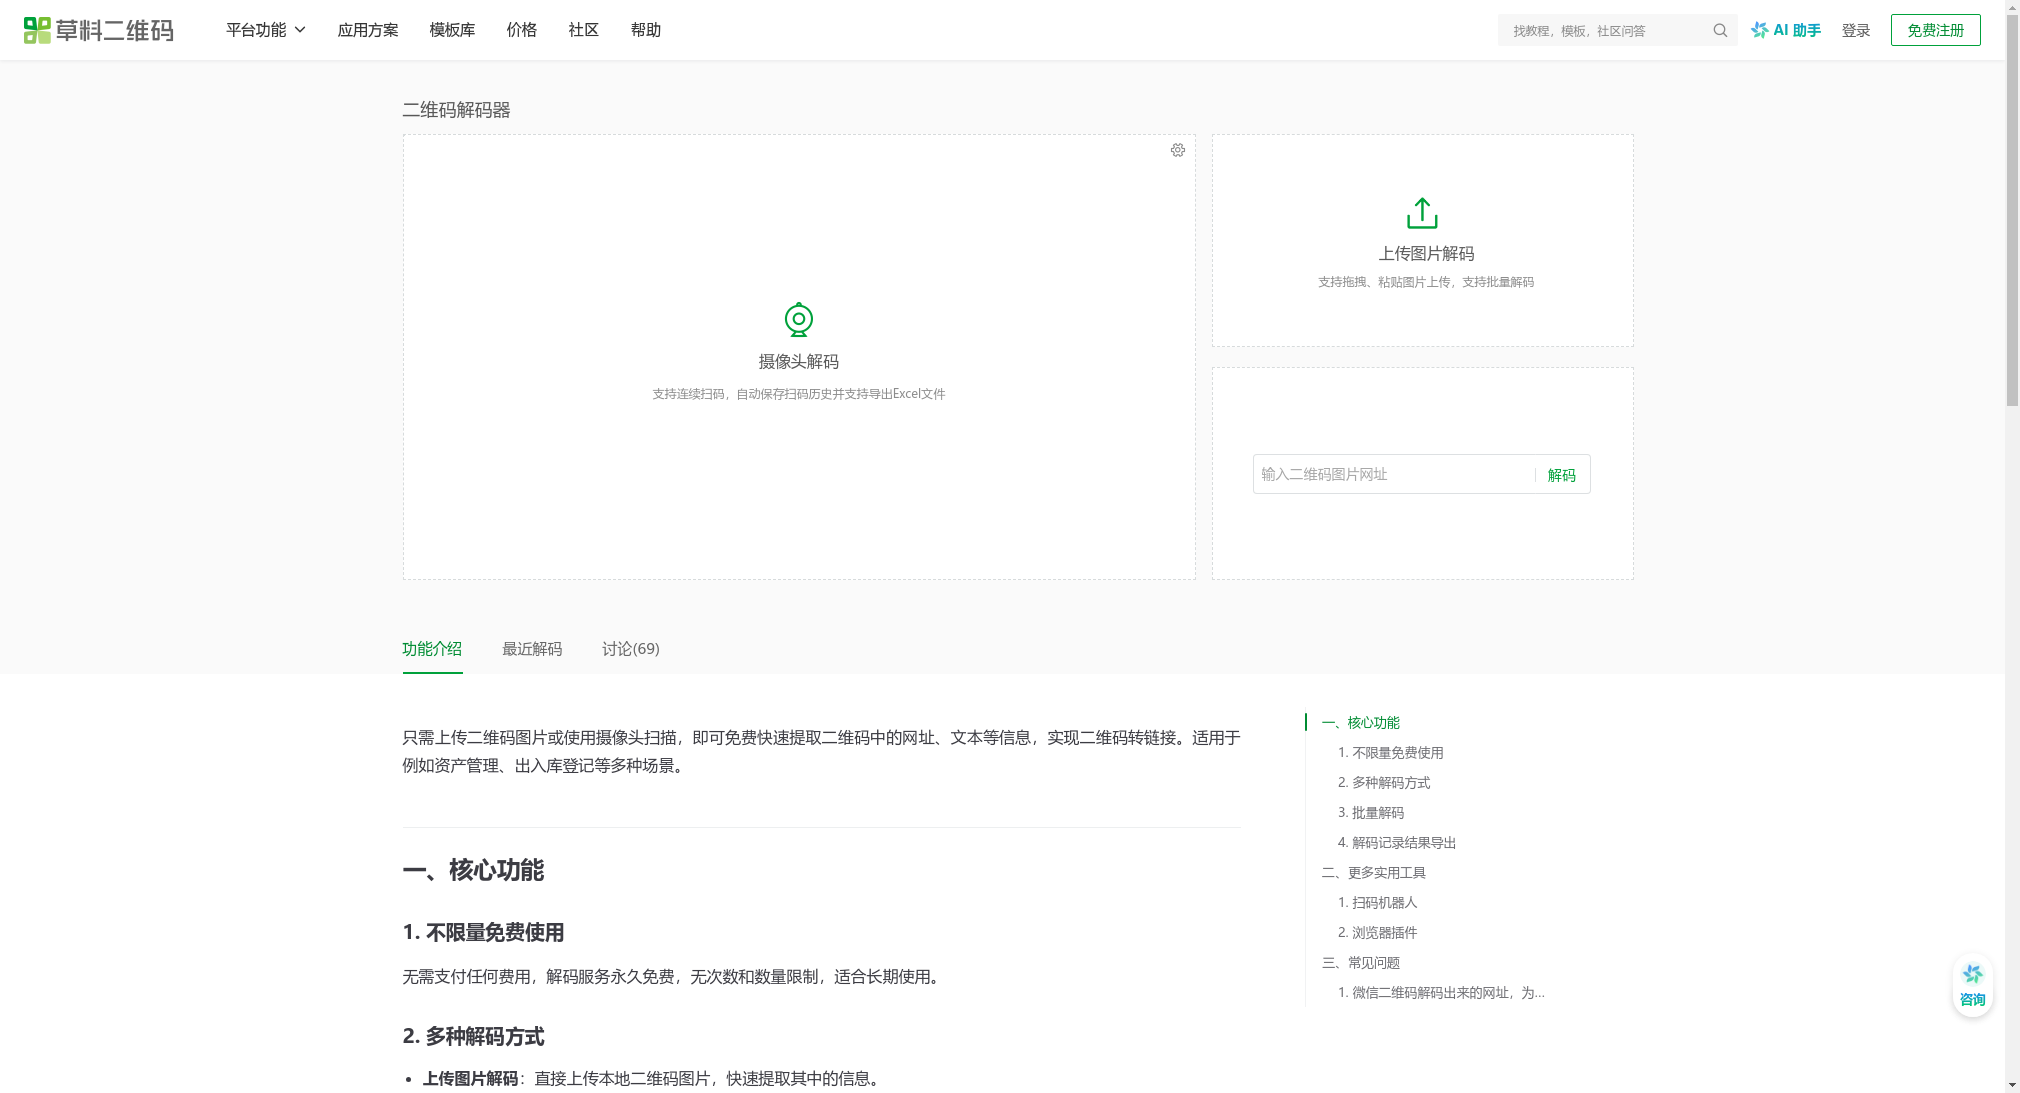The height and width of the screenshot is (1093, 2020).
Task: Switch to the 最近解码 tab
Action: (532, 649)
